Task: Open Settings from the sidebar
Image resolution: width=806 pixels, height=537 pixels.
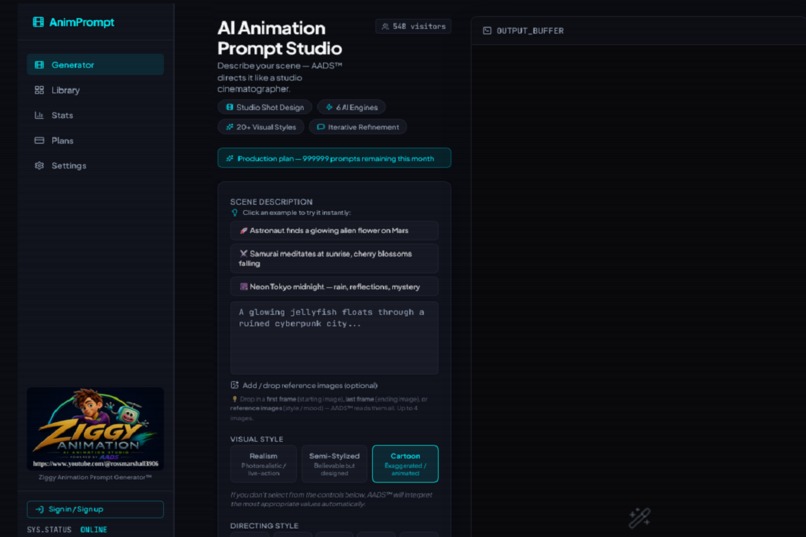Action: pyautogui.click(x=95, y=165)
